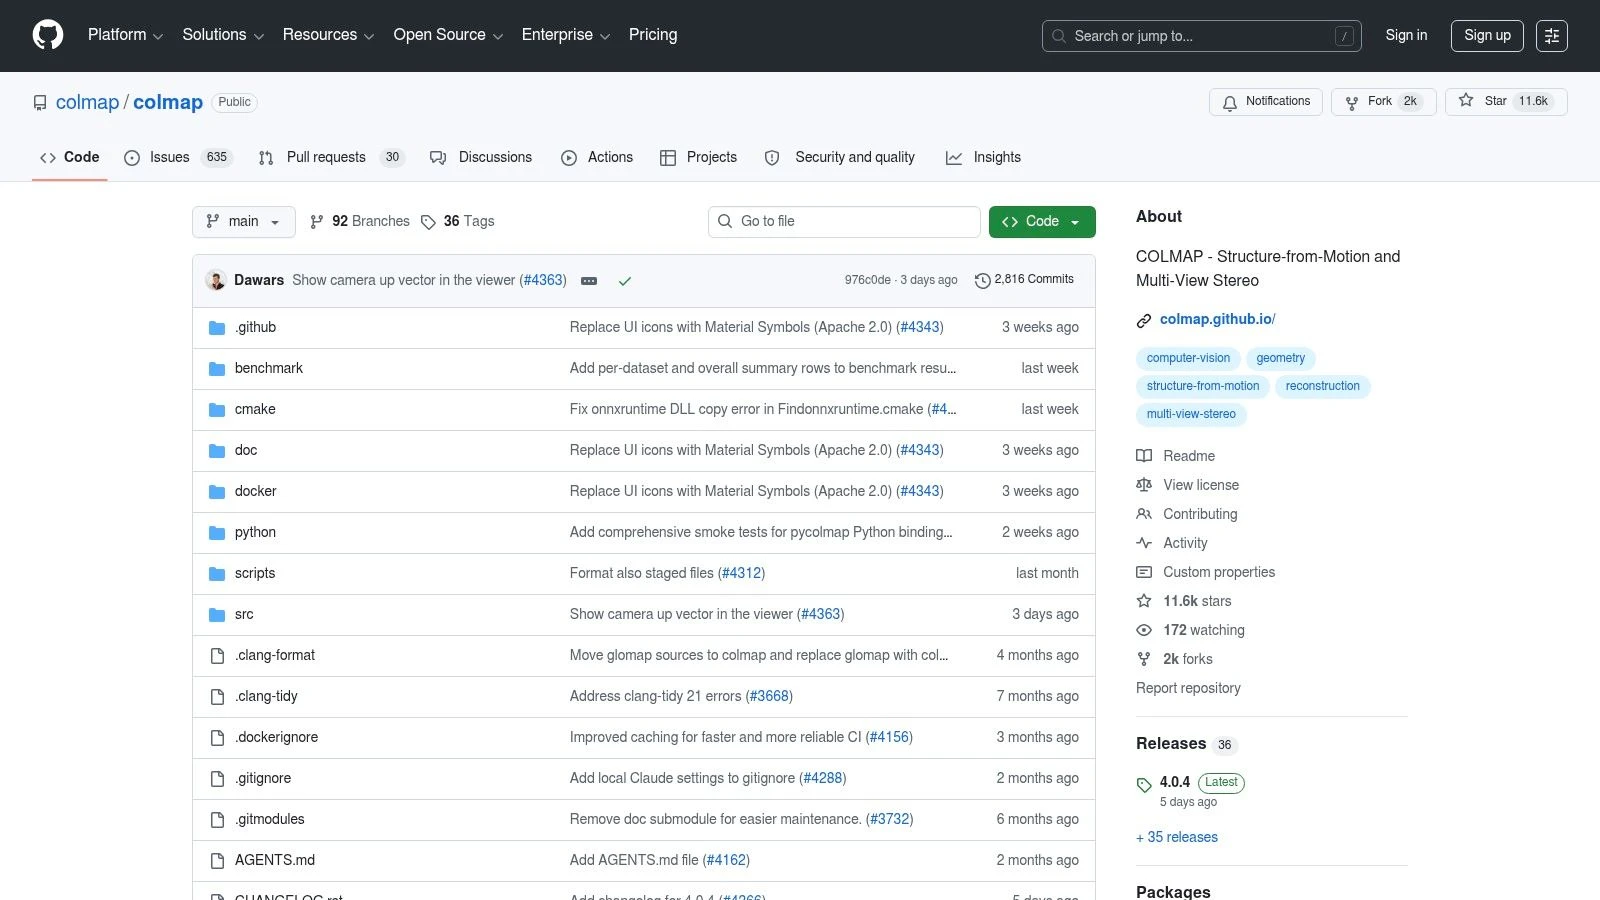
Task: Click the tags icon next to 36 Tags
Action: click(428, 222)
